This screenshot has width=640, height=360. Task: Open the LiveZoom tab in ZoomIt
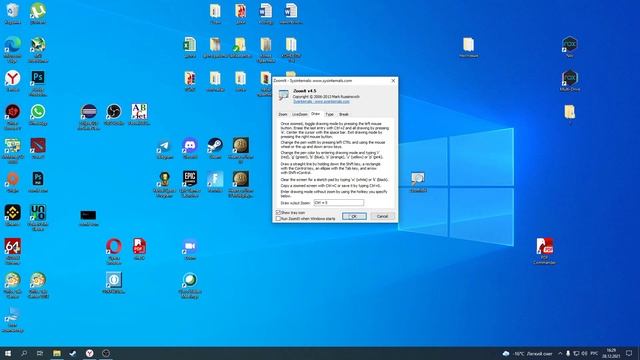[x=300, y=114]
